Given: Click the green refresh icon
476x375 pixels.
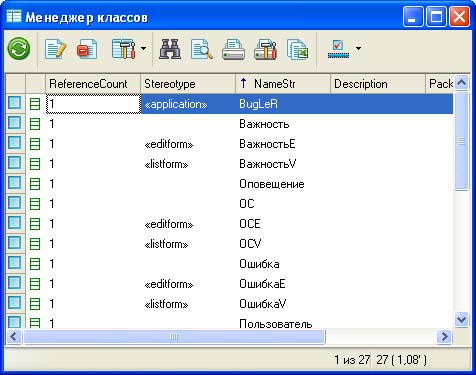Looking at the screenshot, I should pyautogui.click(x=19, y=49).
